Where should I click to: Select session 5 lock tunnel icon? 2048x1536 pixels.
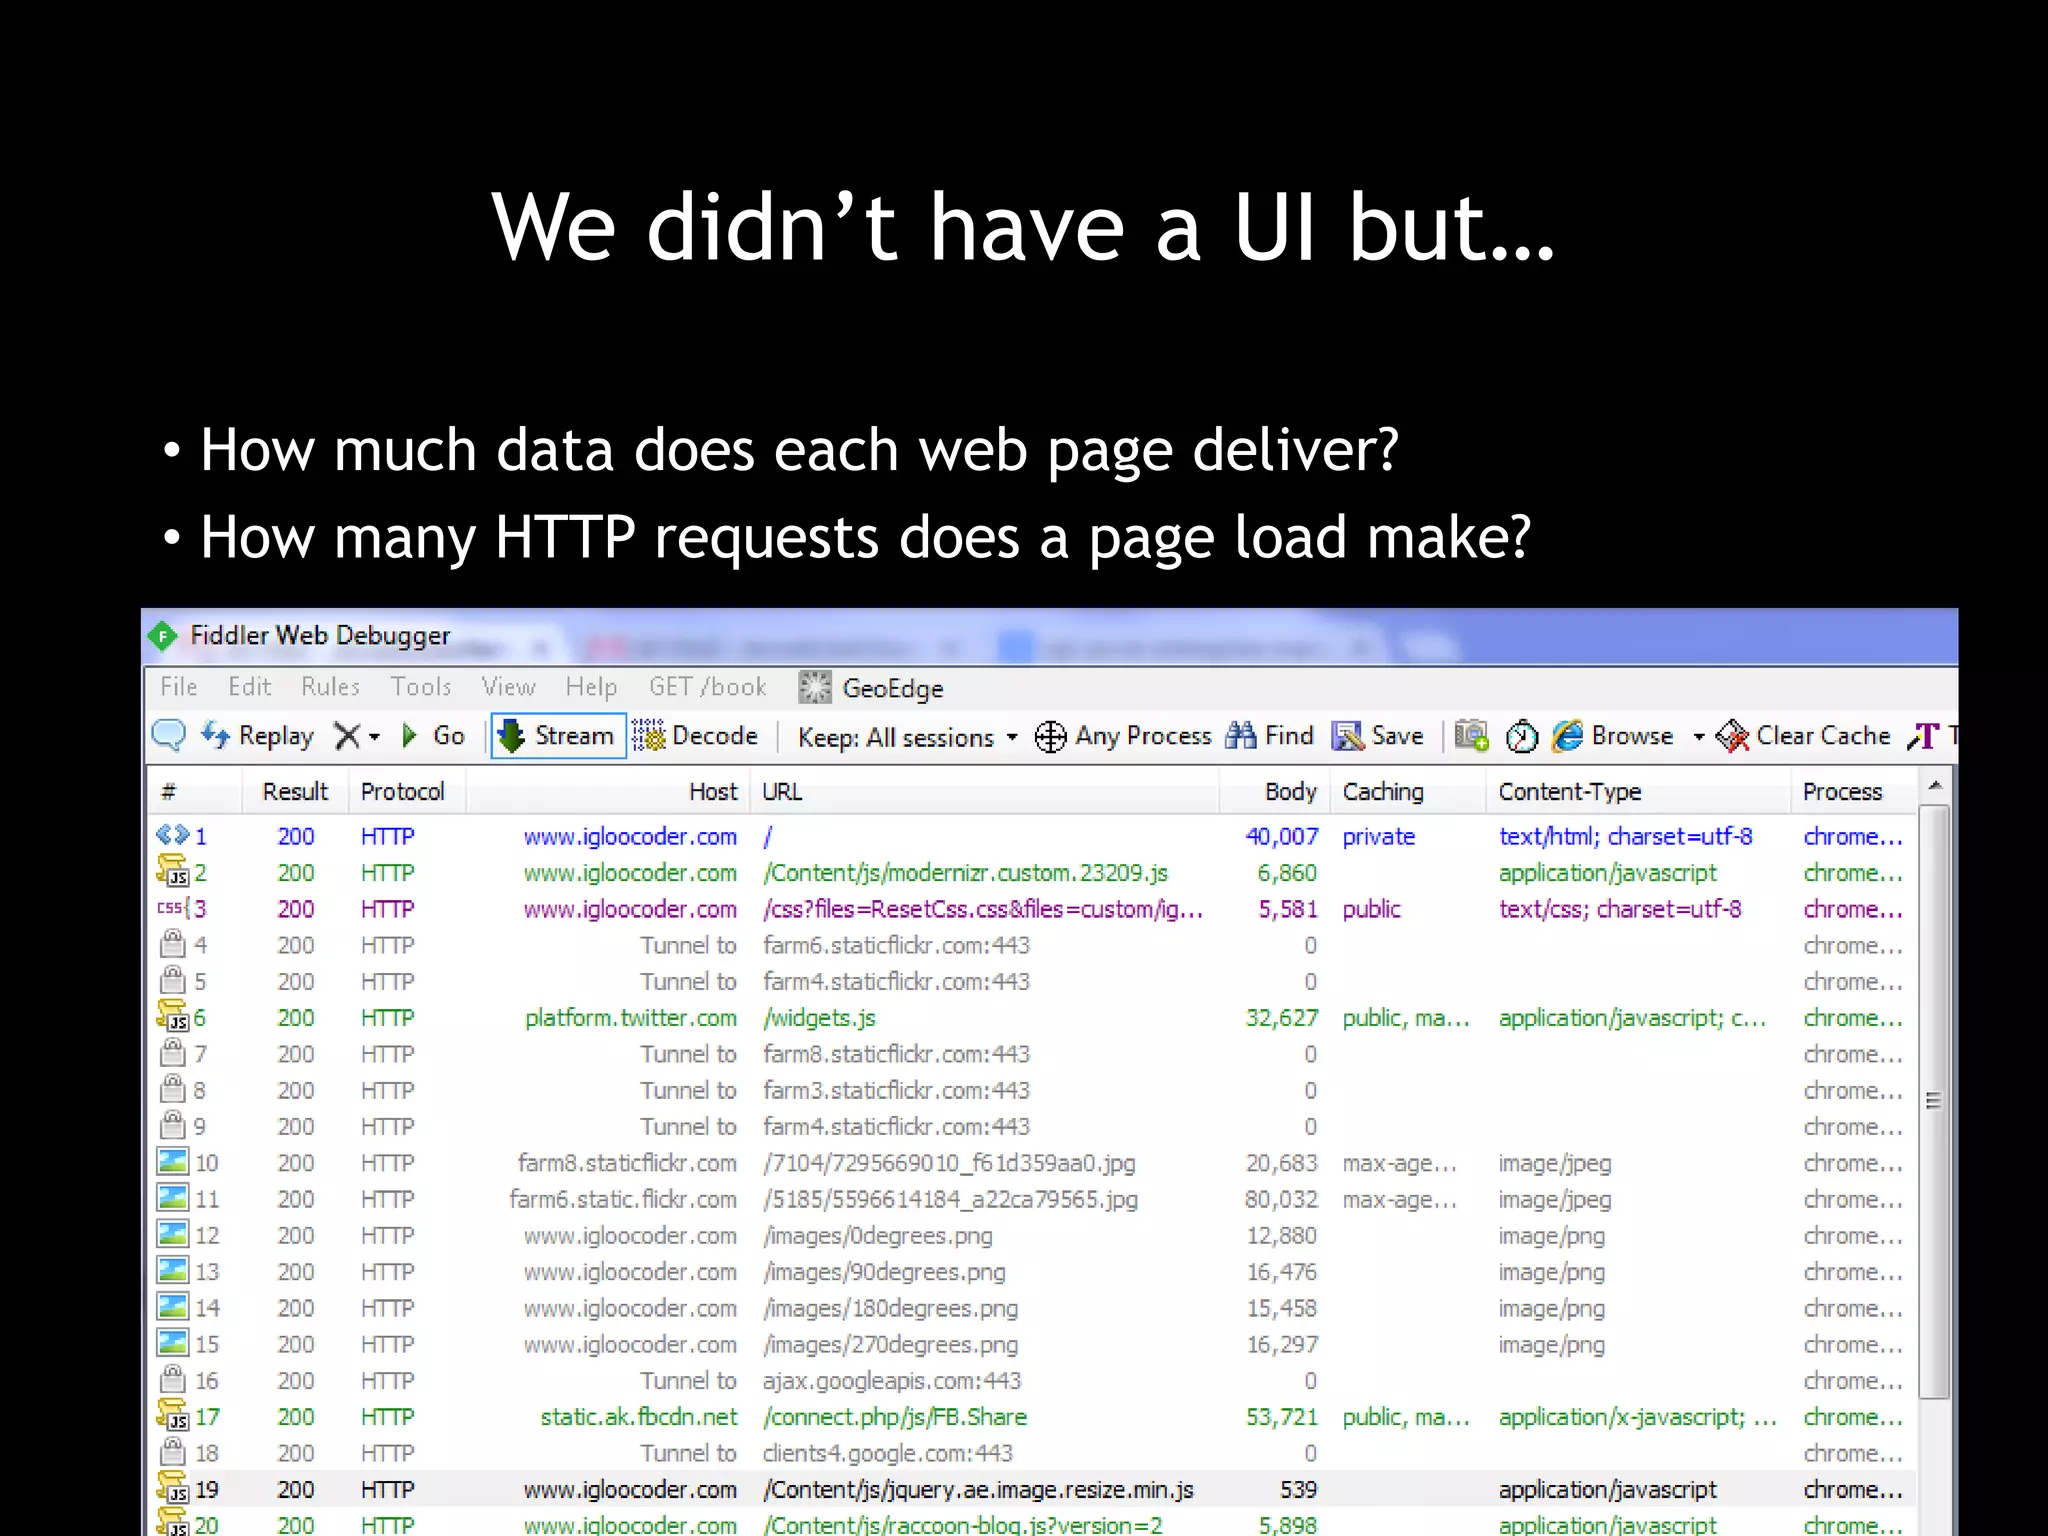173,980
